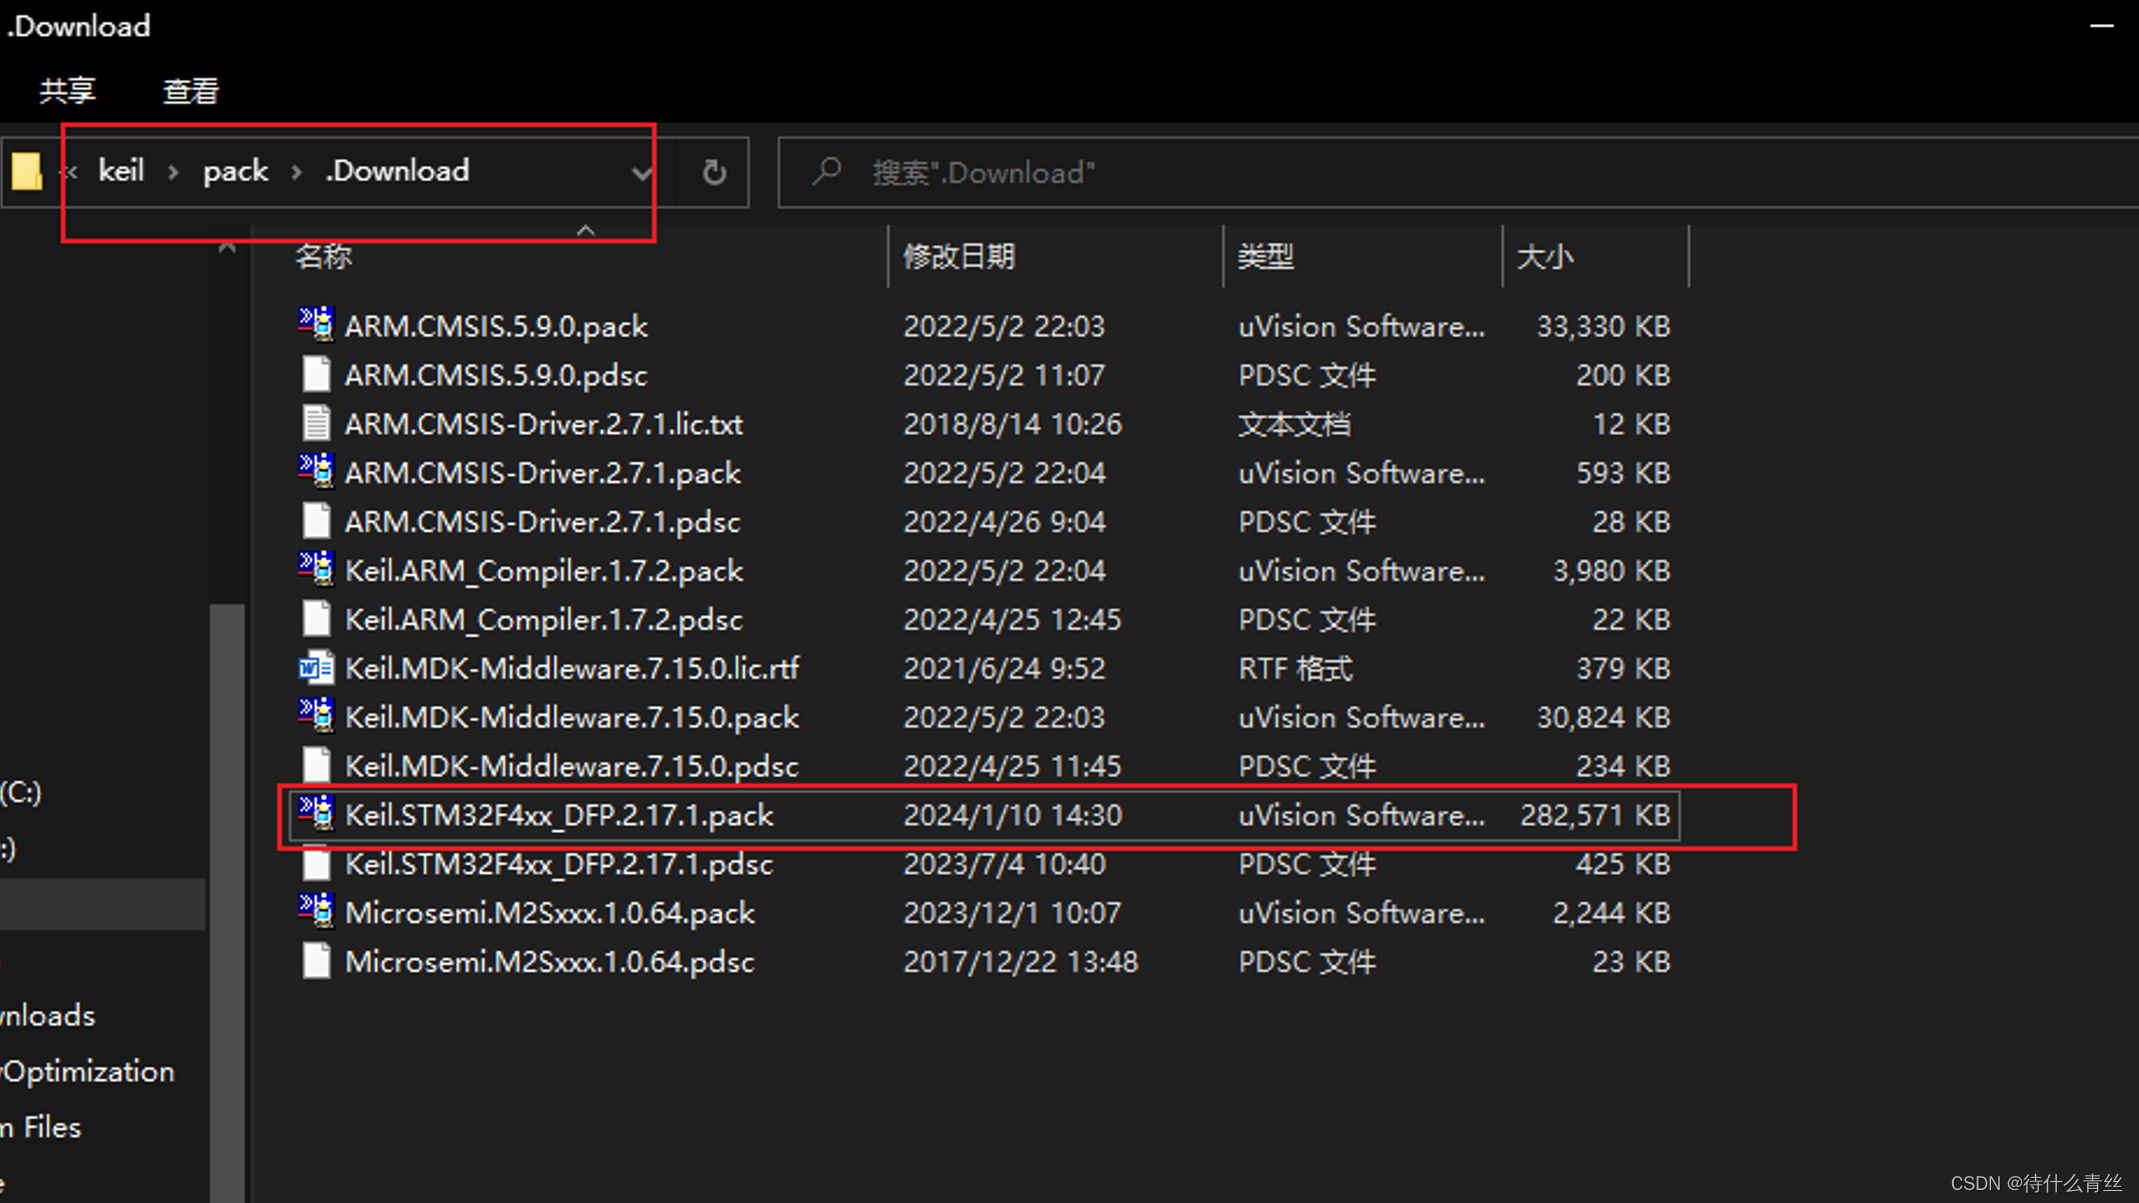Image resolution: width=2139 pixels, height=1203 pixels.
Task: Click the refresh button next to address bar
Action: tap(714, 172)
